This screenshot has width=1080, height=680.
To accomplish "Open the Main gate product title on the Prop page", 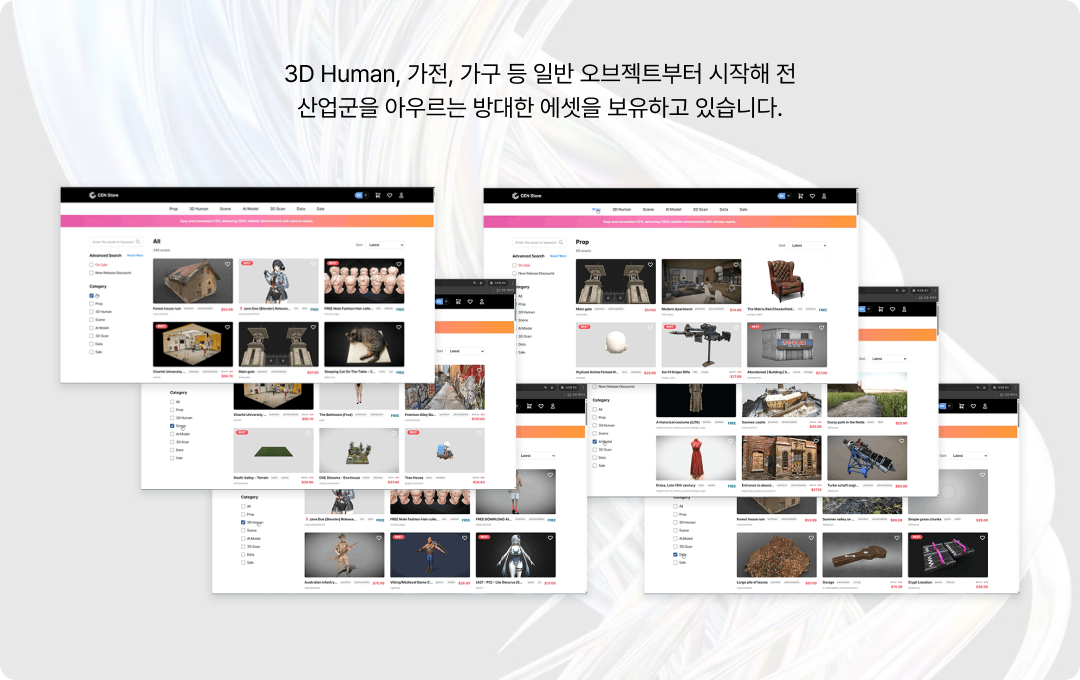I will (x=584, y=310).
